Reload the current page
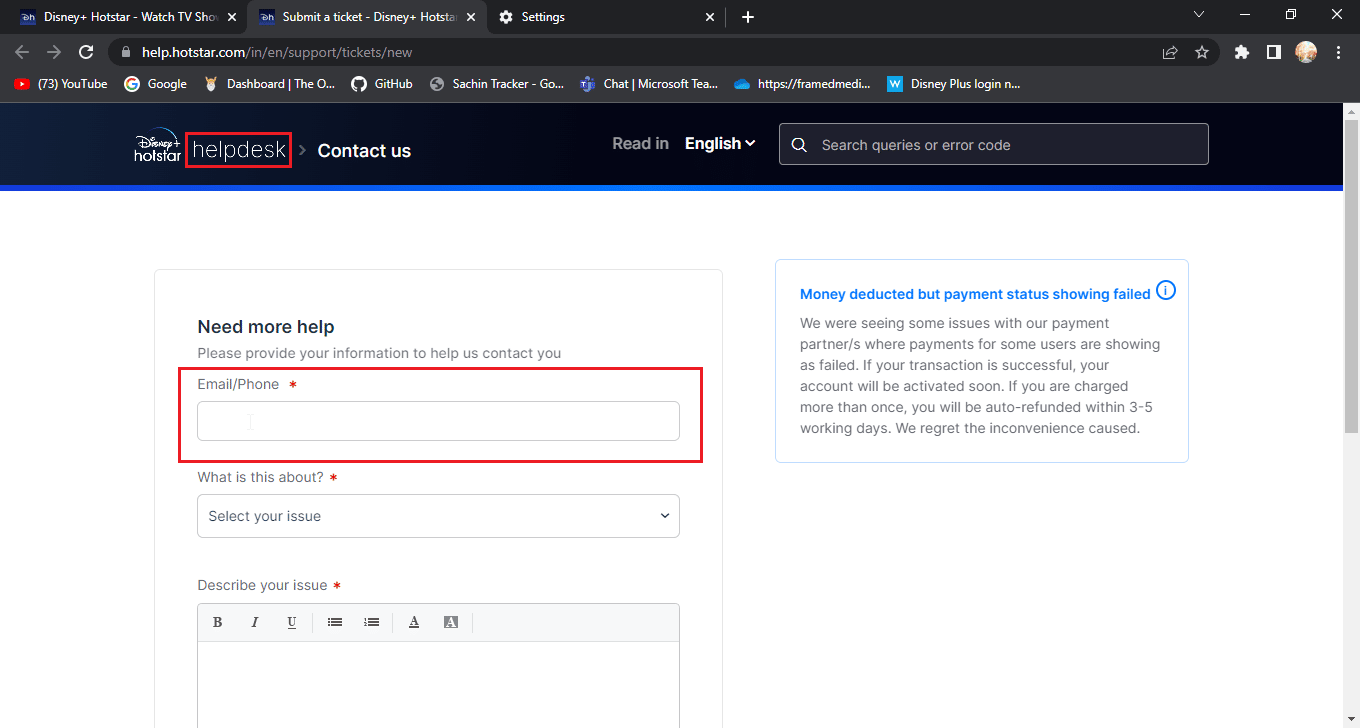Image resolution: width=1360 pixels, height=728 pixels. tap(86, 52)
